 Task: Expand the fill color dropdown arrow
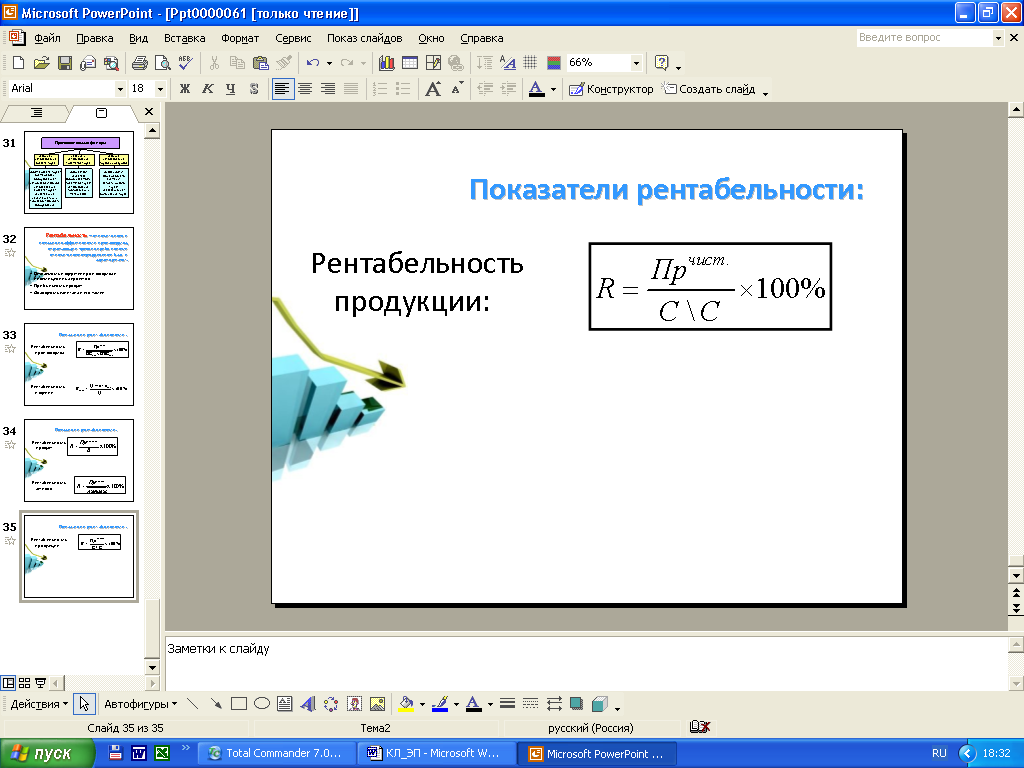422,705
